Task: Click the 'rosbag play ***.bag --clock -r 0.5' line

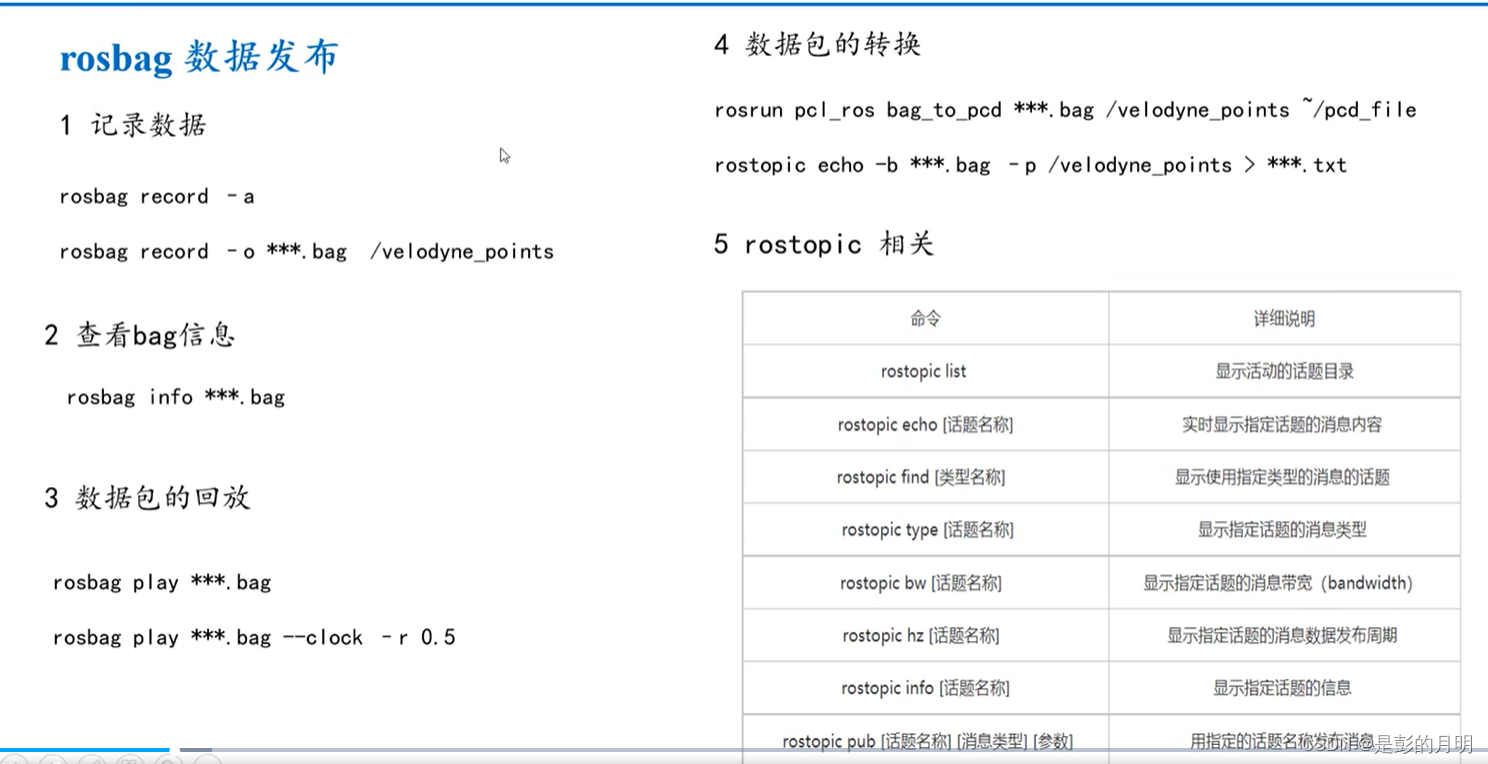Action: click(254, 637)
